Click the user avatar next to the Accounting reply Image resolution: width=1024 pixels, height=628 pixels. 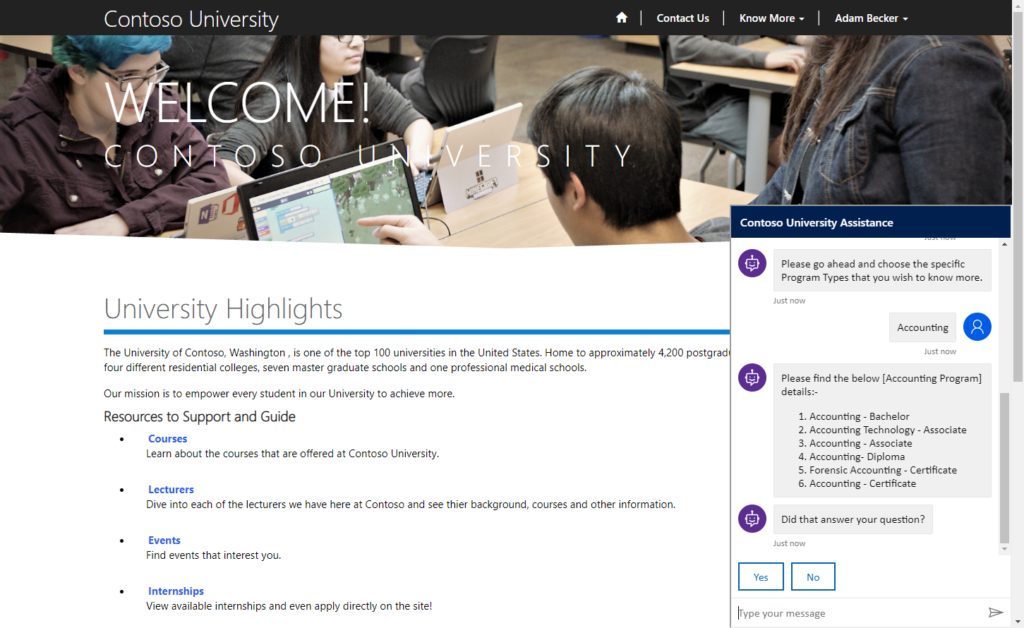click(x=977, y=326)
